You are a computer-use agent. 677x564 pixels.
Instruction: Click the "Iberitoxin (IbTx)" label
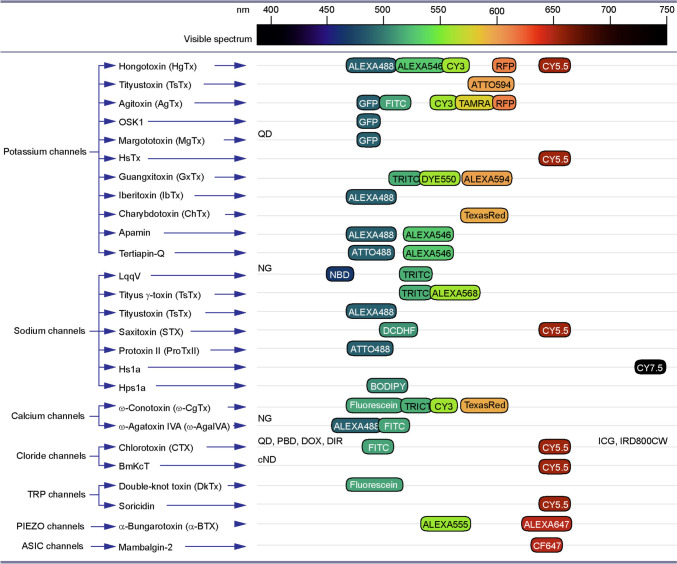[x=151, y=195]
